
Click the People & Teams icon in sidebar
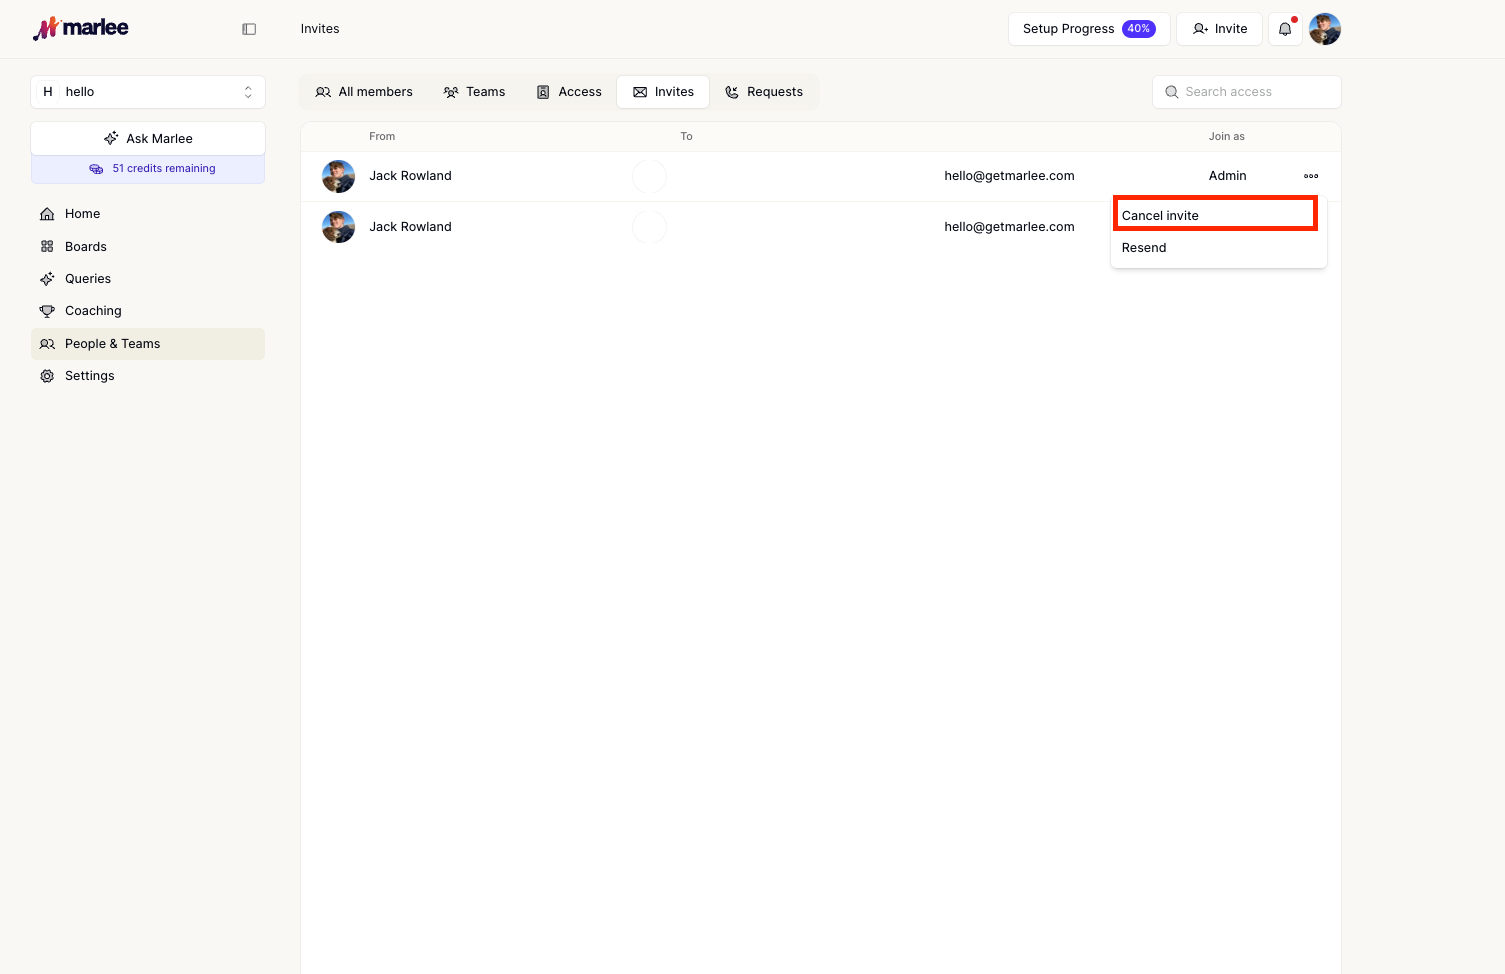47,344
